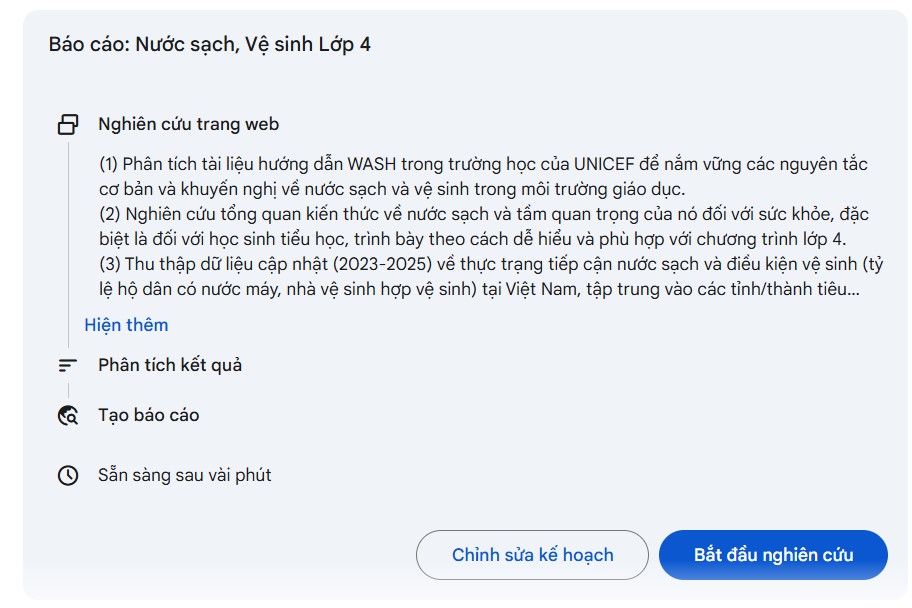The image size is (912, 608).
Task: Open plan editing with "Chỉnh sửa kế hoạch"
Action: click(x=531, y=554)
